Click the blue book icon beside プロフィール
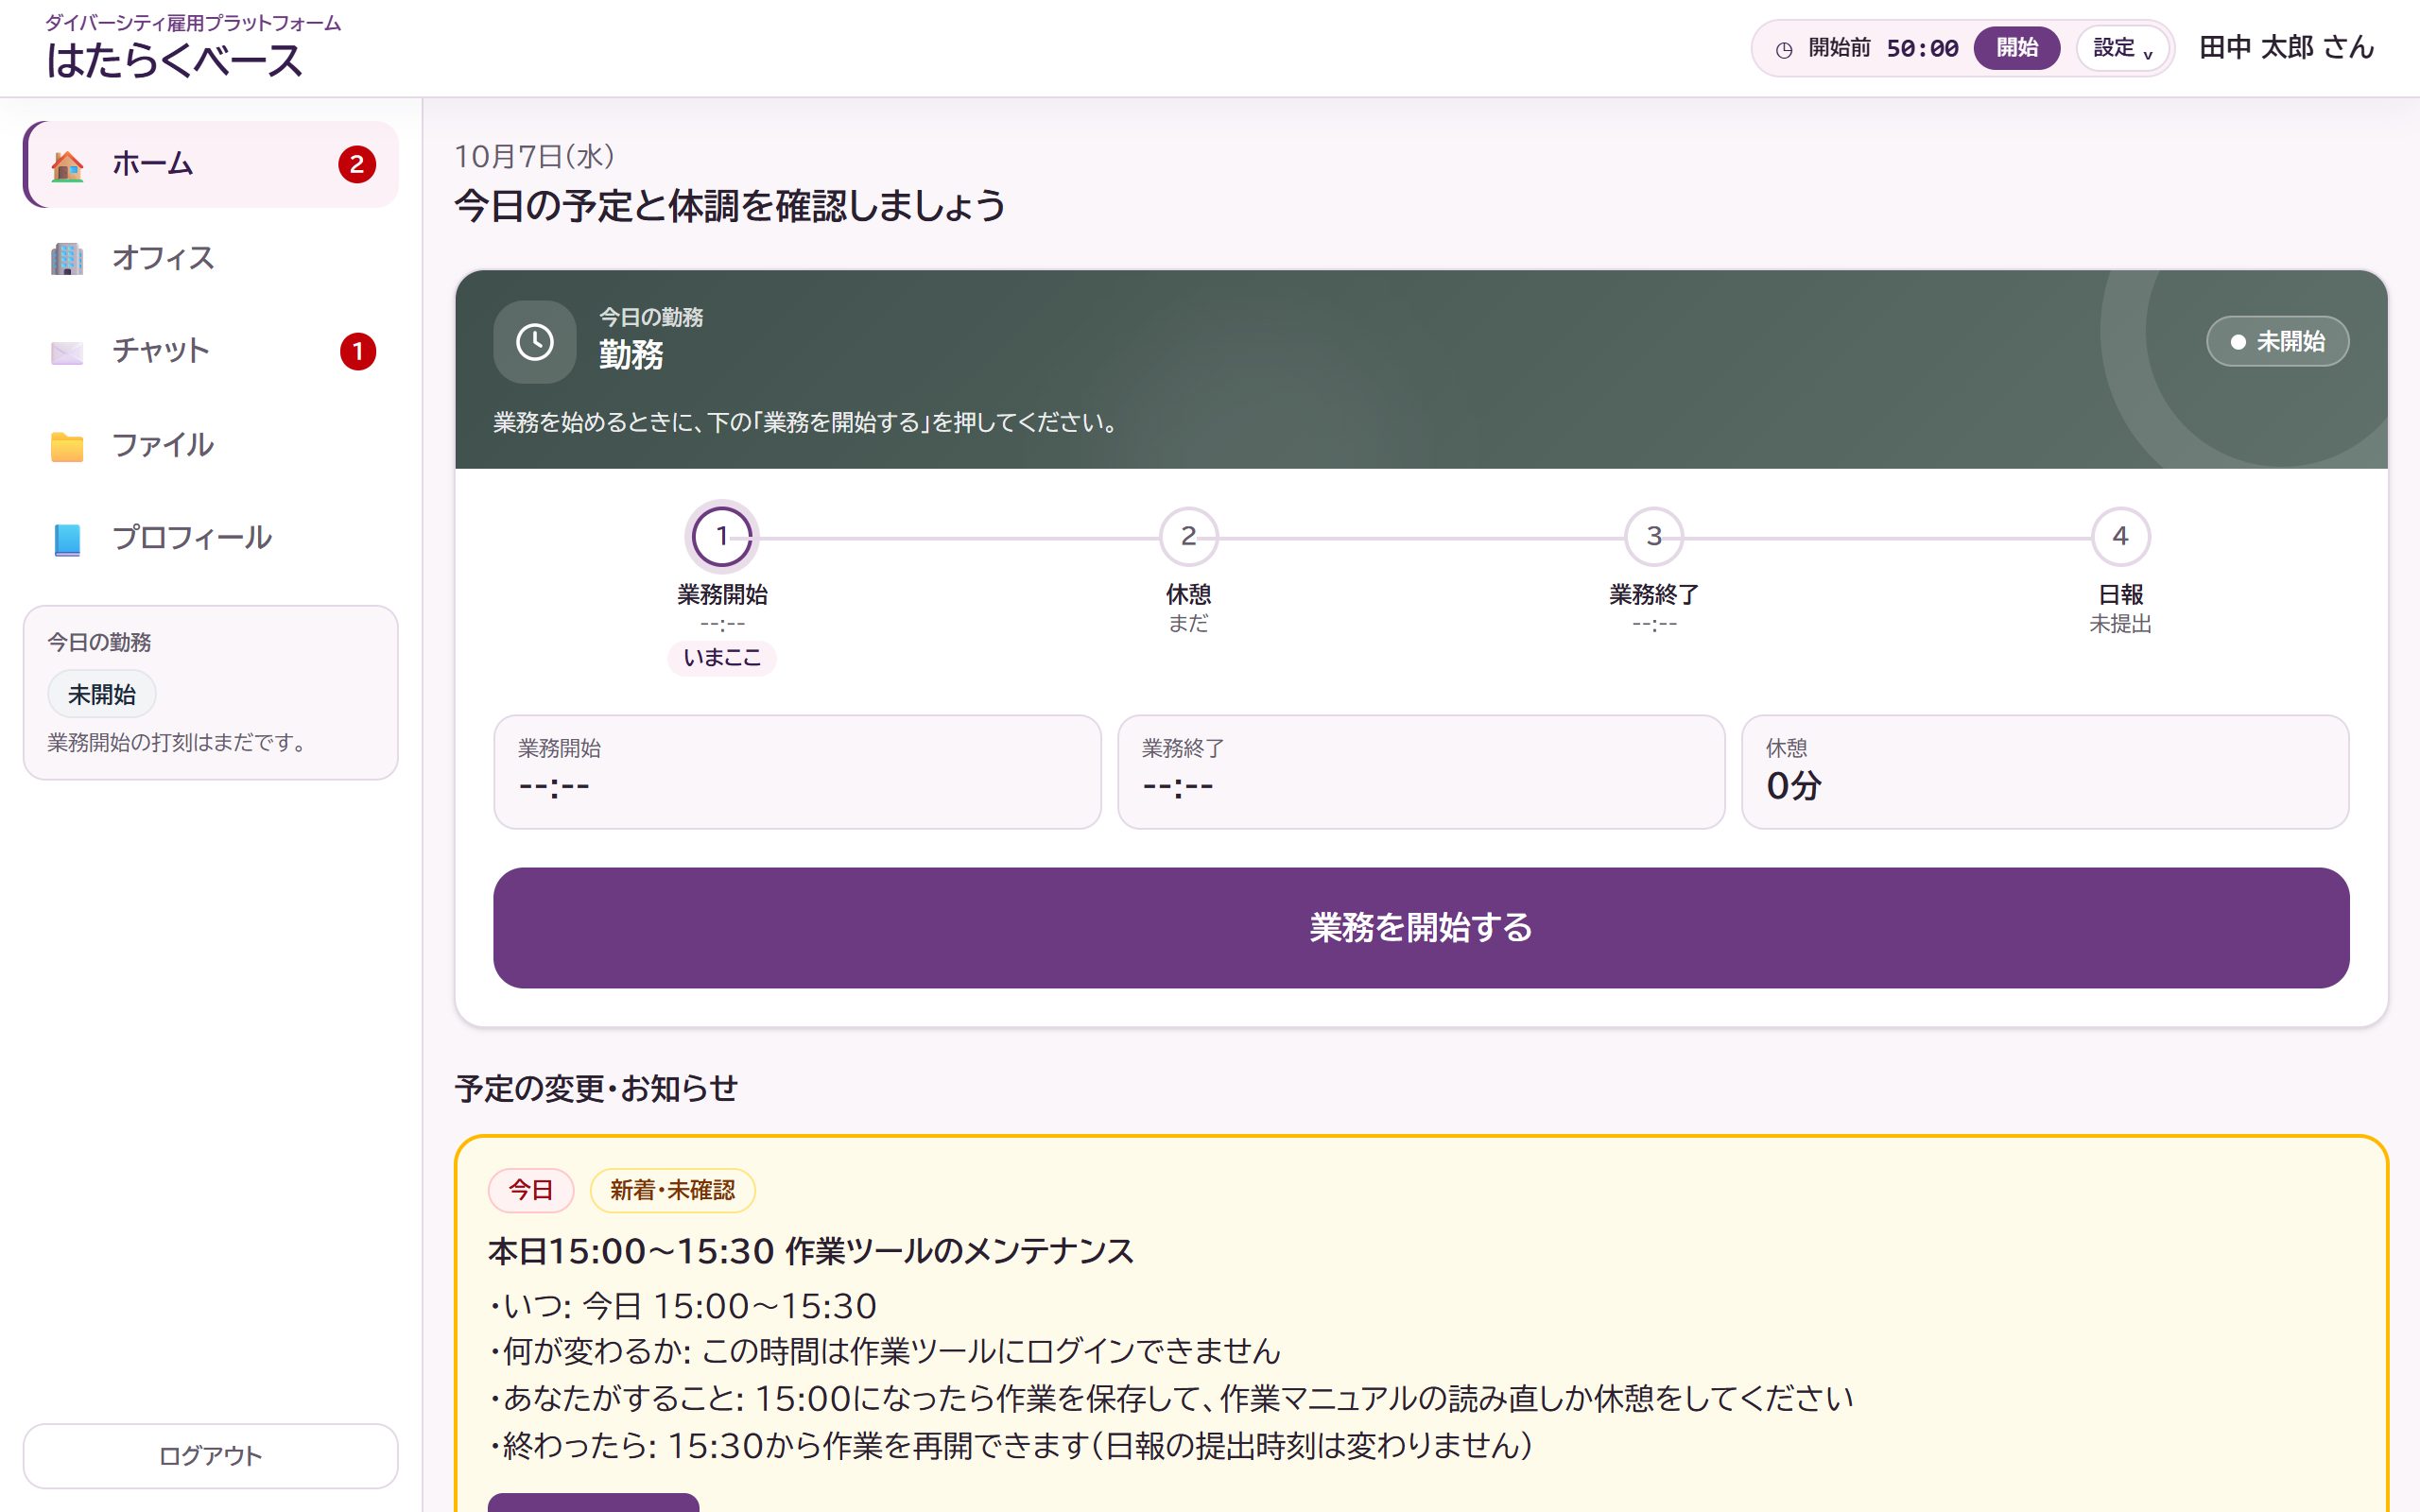Viewport: 2420px width, 1512px height. point(67,539)
